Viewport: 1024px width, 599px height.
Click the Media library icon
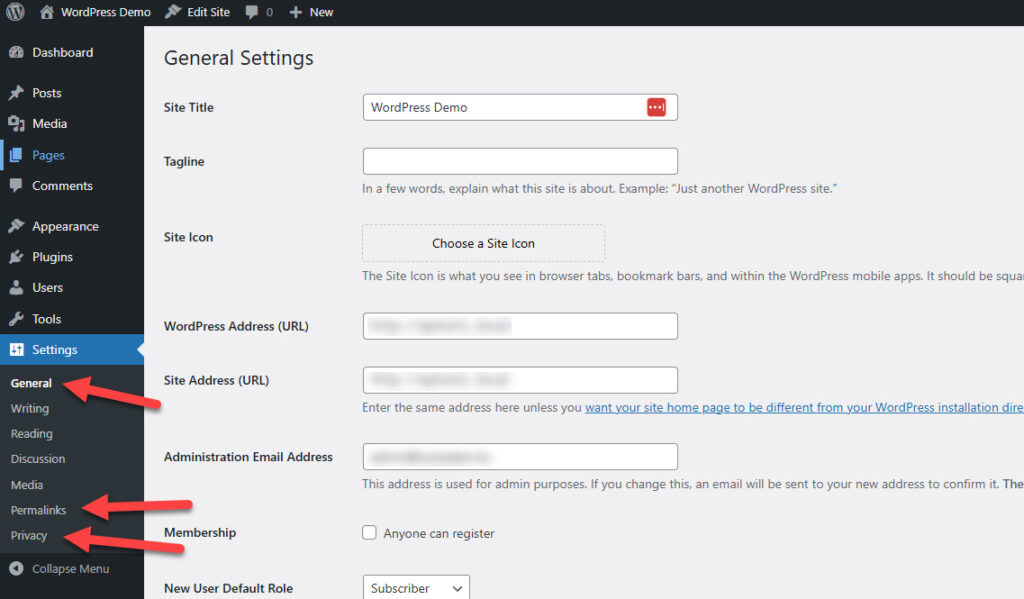(x=16, y=124)
